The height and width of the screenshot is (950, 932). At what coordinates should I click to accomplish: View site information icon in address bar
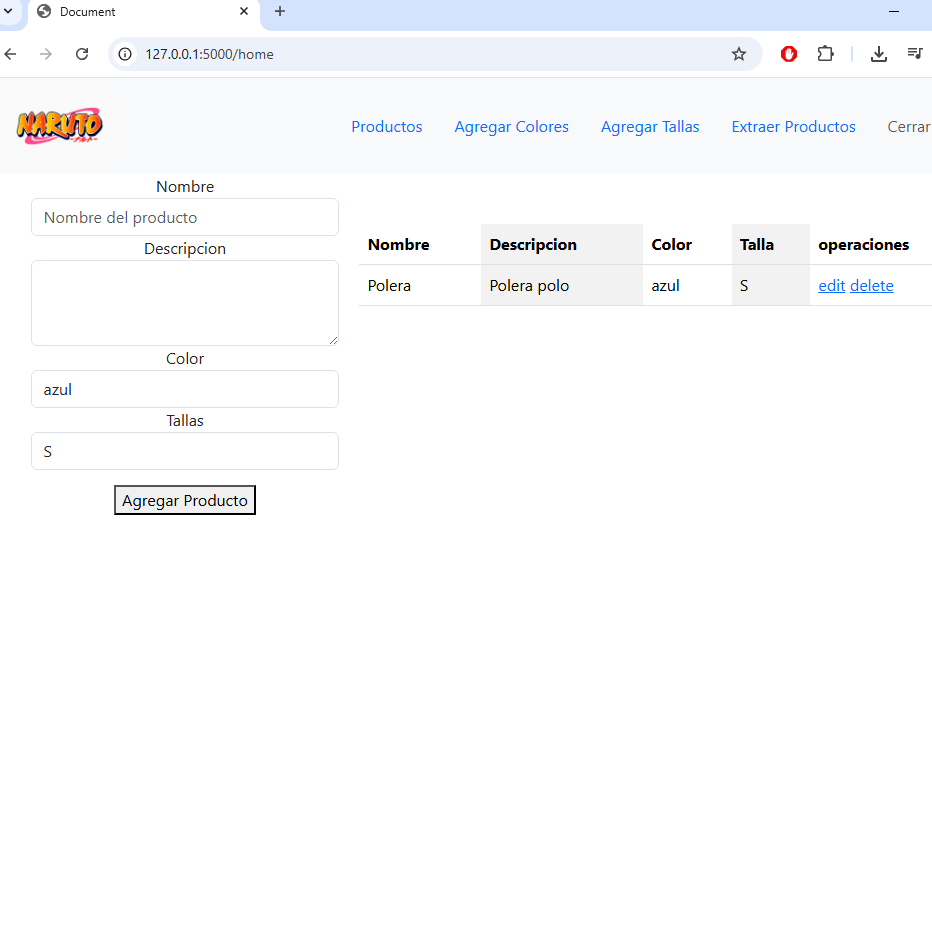click(125, 54)
